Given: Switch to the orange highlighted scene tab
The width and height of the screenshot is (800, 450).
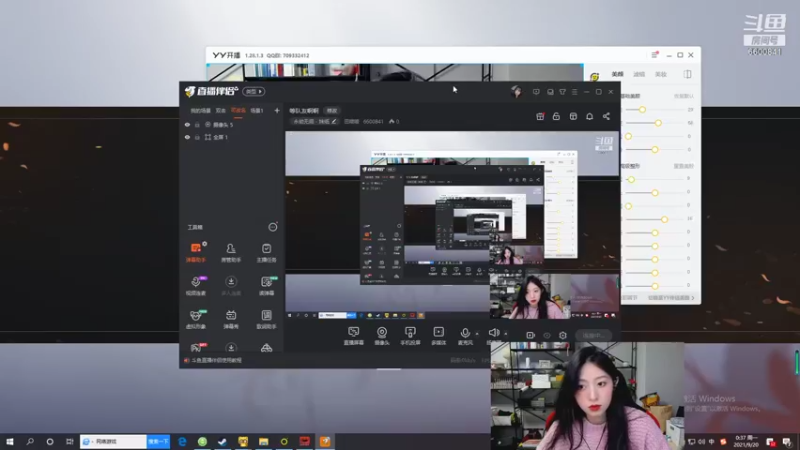Looking at the screenshot, I should 238,110.
